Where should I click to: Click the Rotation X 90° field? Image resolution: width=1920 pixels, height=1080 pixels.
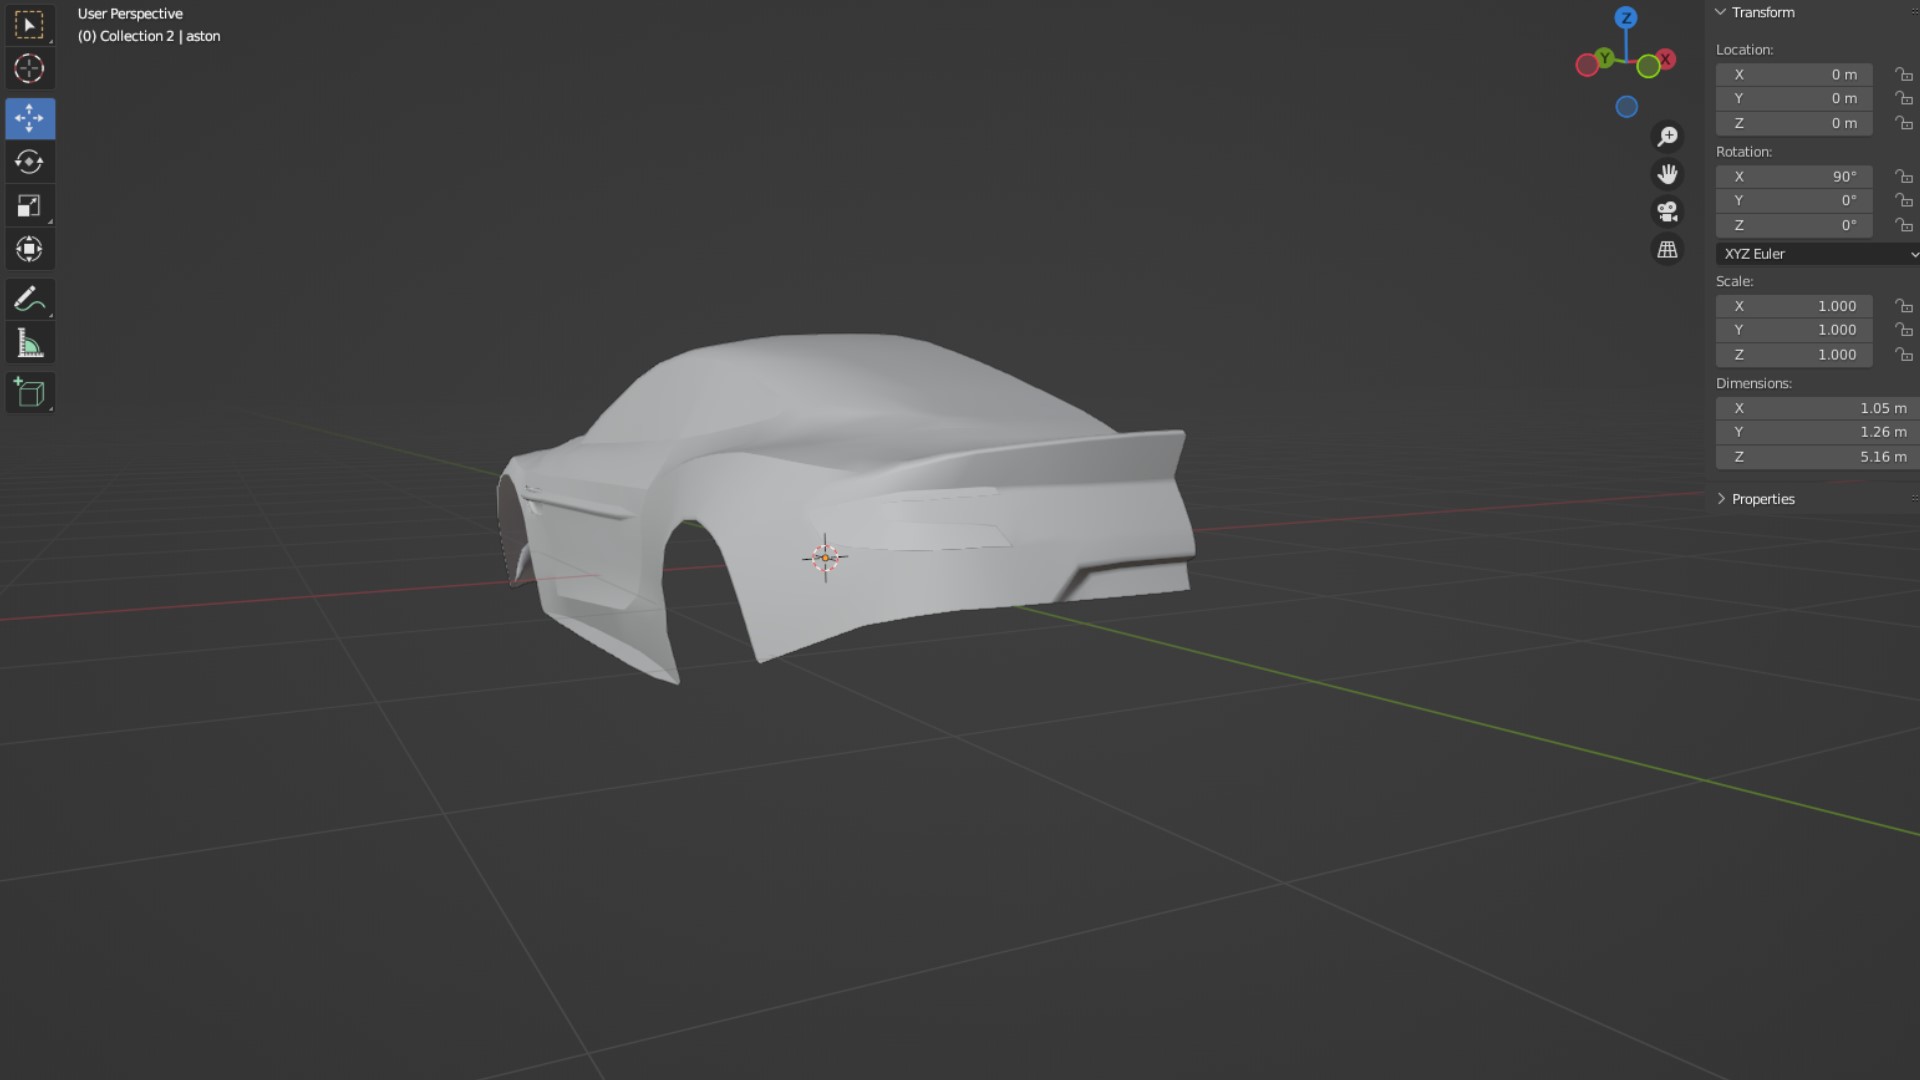[1794, 177]
